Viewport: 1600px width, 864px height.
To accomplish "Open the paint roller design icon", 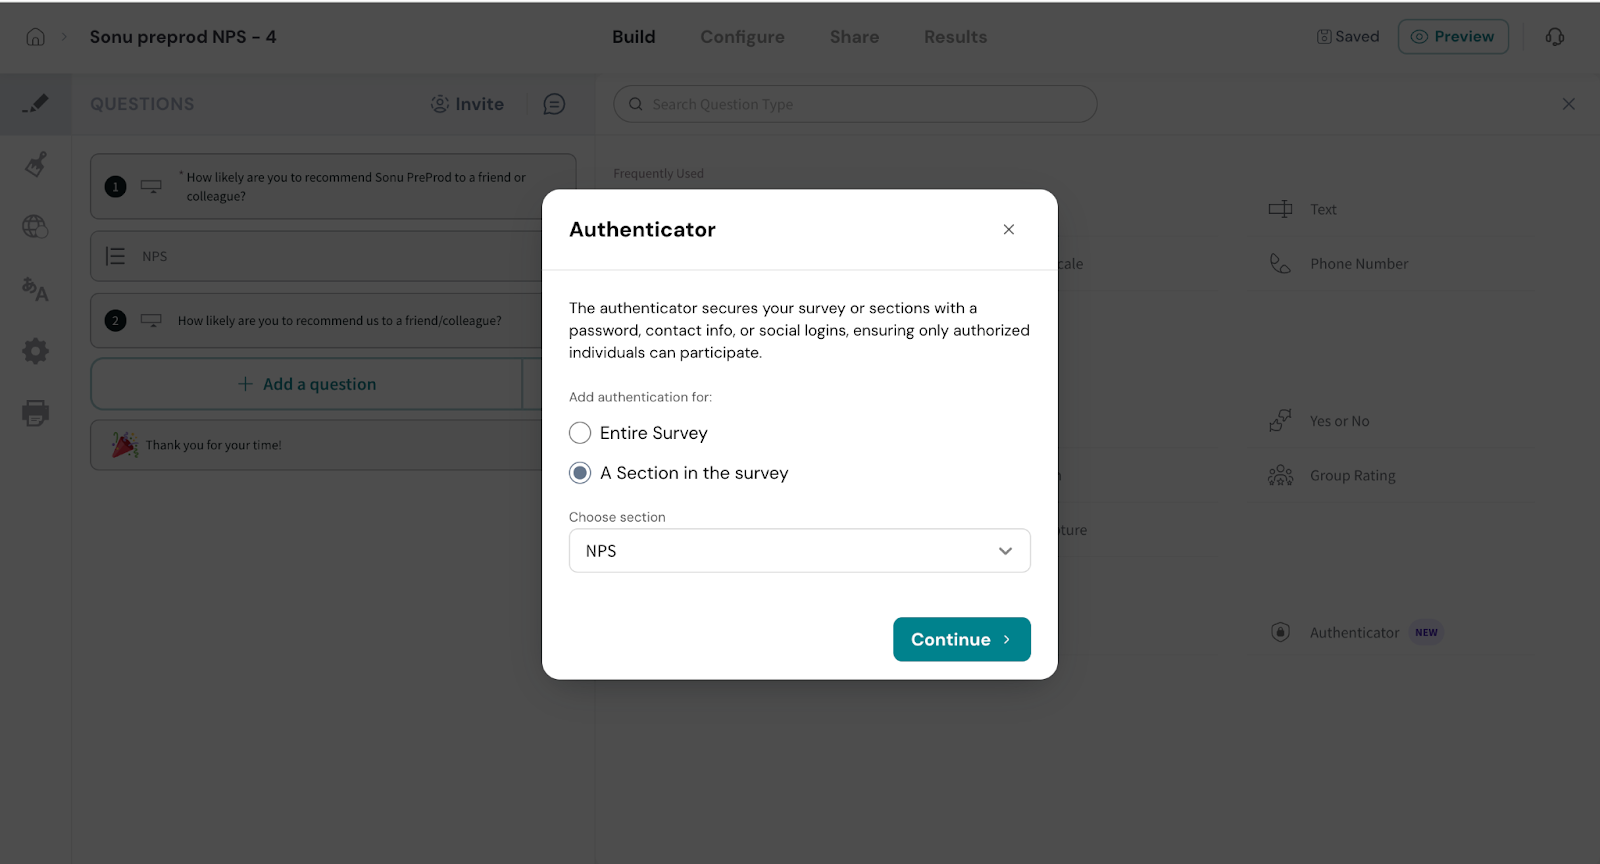I will pyautogui.click(x=36, y=164).
